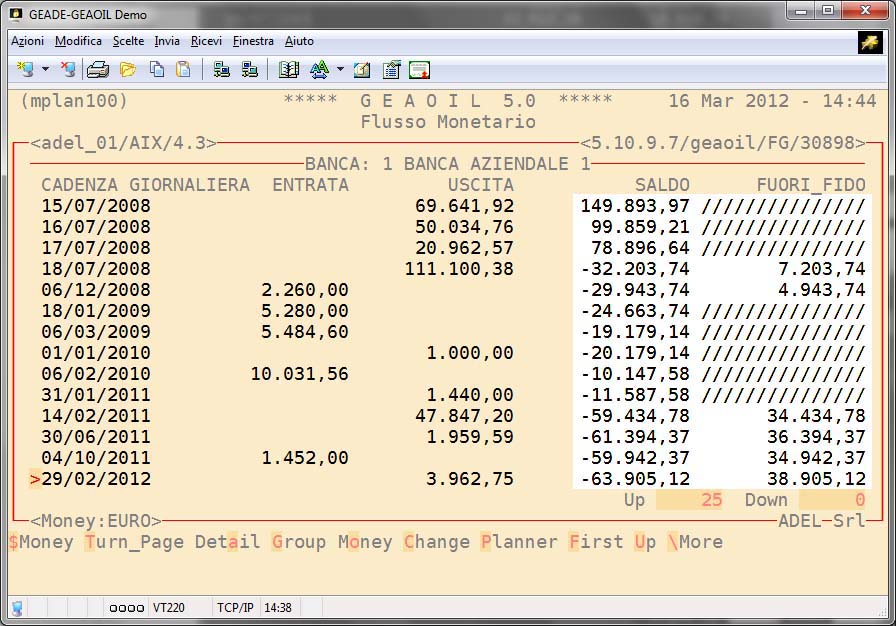The height and width of the screenshot is (626, 896).
Task: Click the printer icon in toolbar
Action: pos(97,70)
